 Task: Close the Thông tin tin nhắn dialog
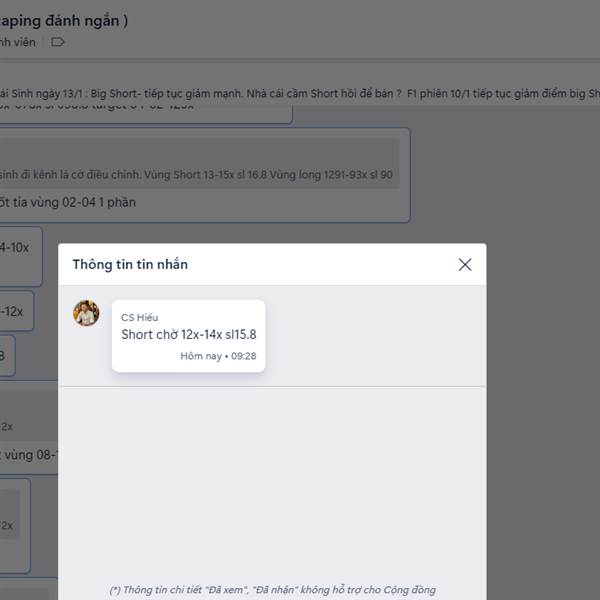(x=465, y=264)
